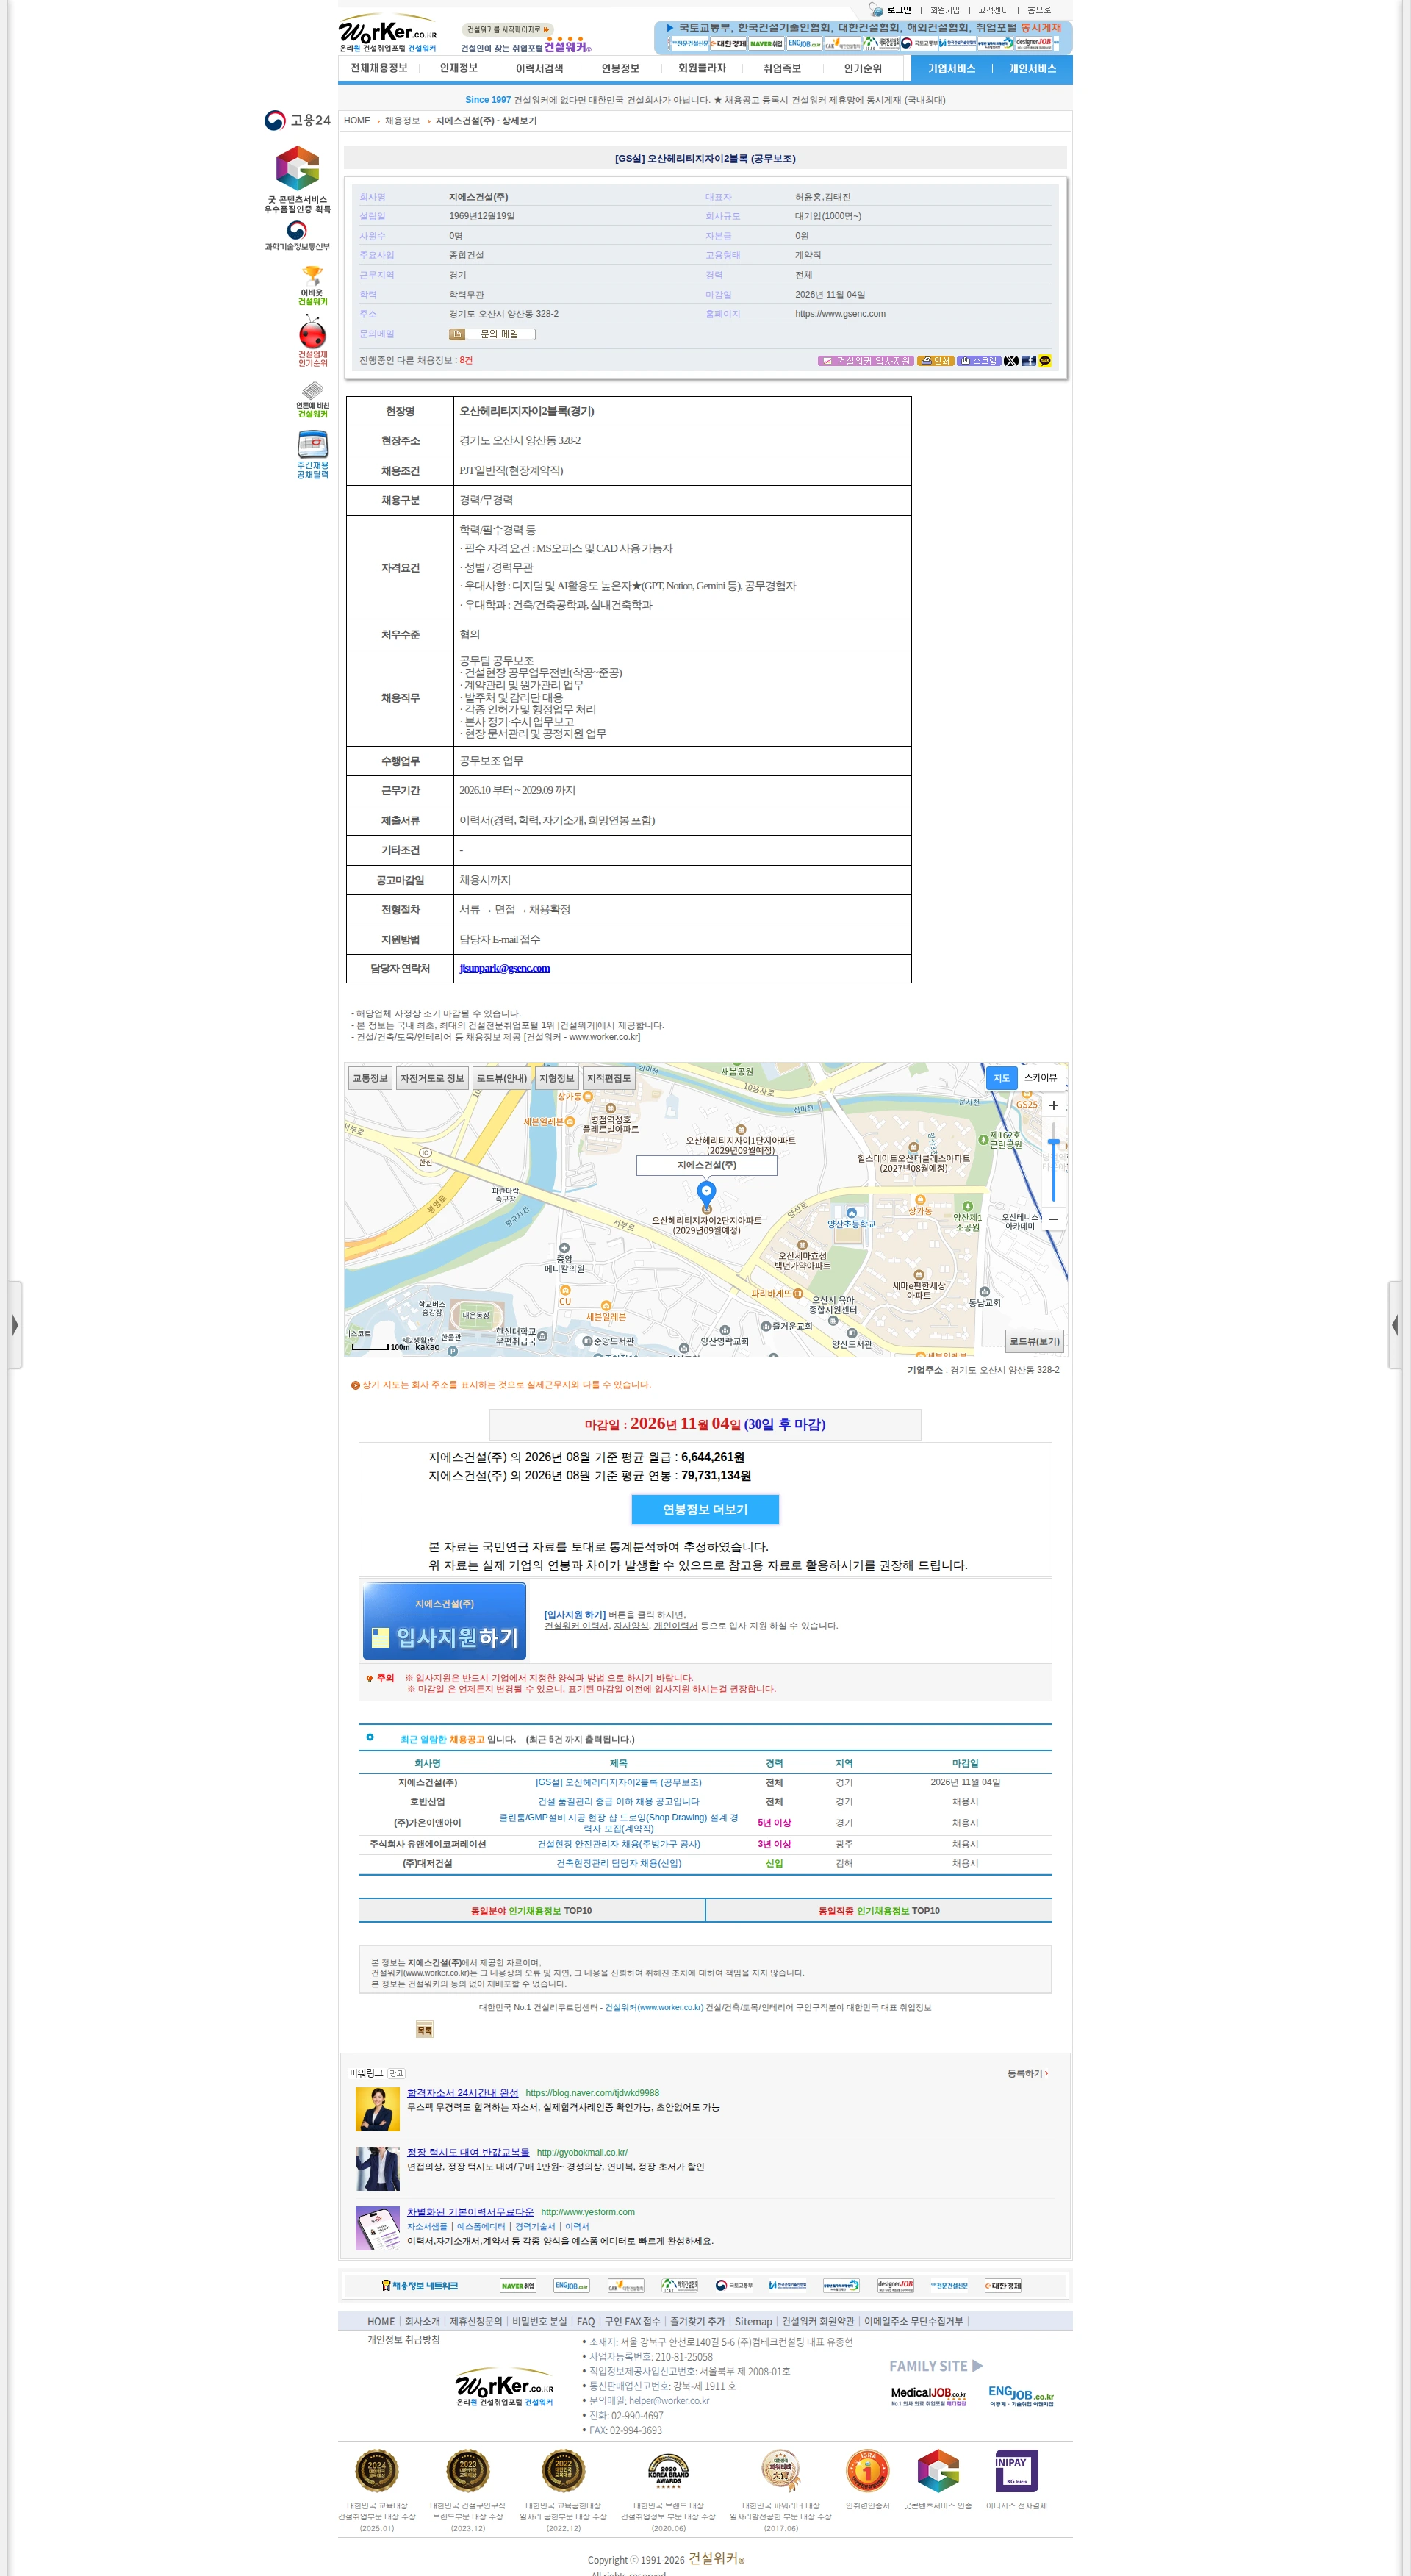1411x2576 pixels.
Task: Switch to the 개인서비스 tab
Action: [1032, 69]
